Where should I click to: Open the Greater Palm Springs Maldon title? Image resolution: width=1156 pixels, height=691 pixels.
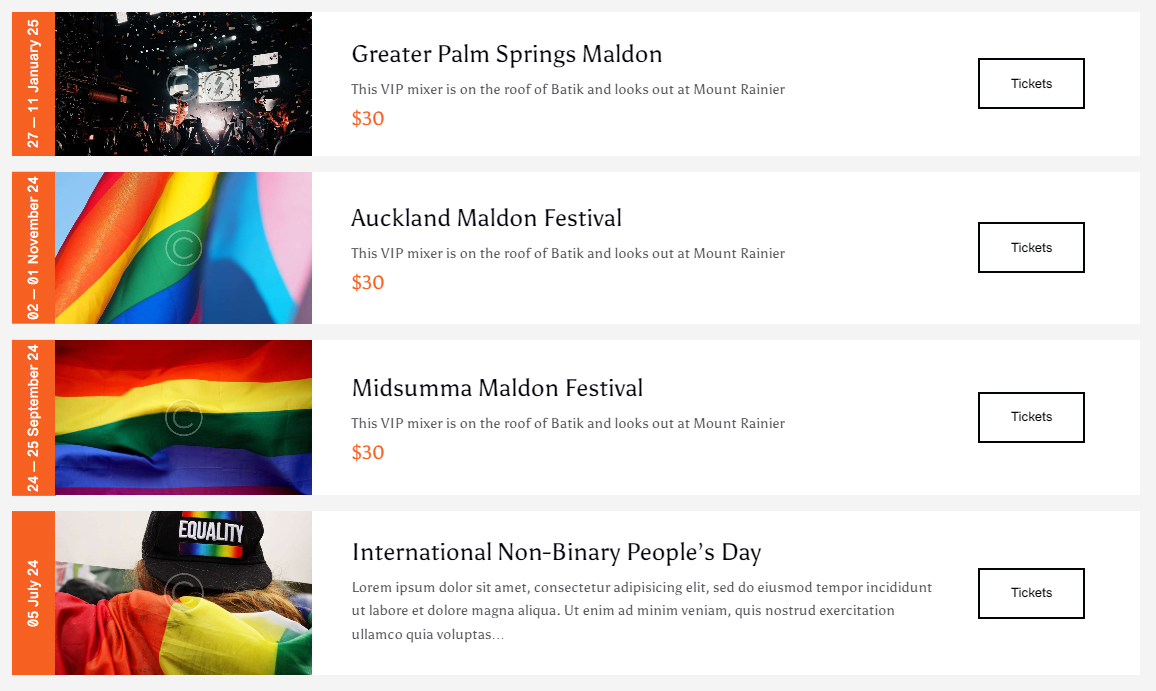(x=506, y=54)
